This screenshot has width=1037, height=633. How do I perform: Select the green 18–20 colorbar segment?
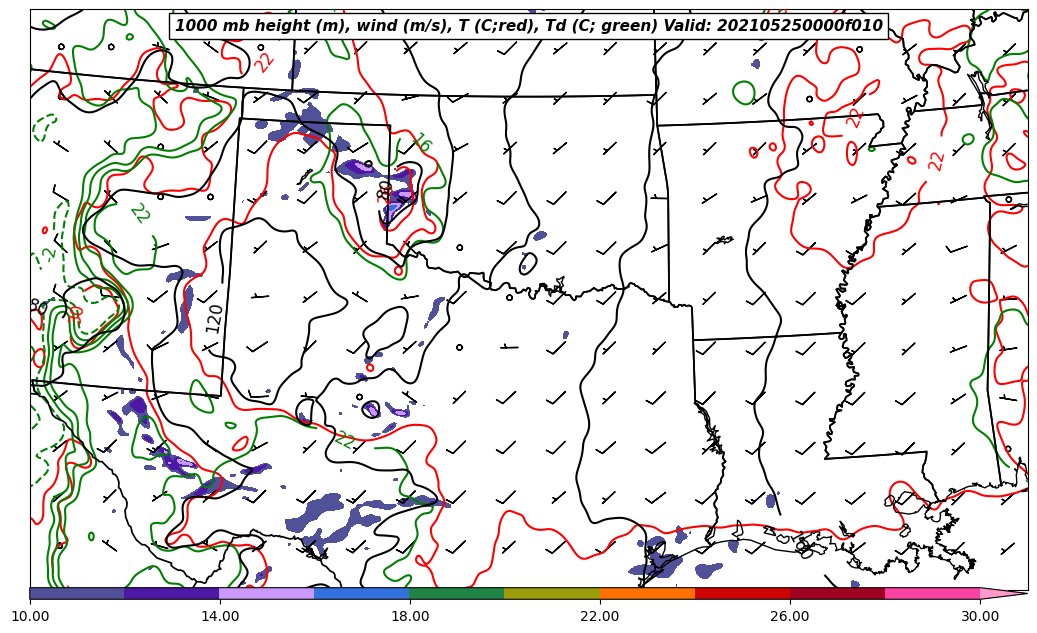pyautogui.click(x=457, y=593)
